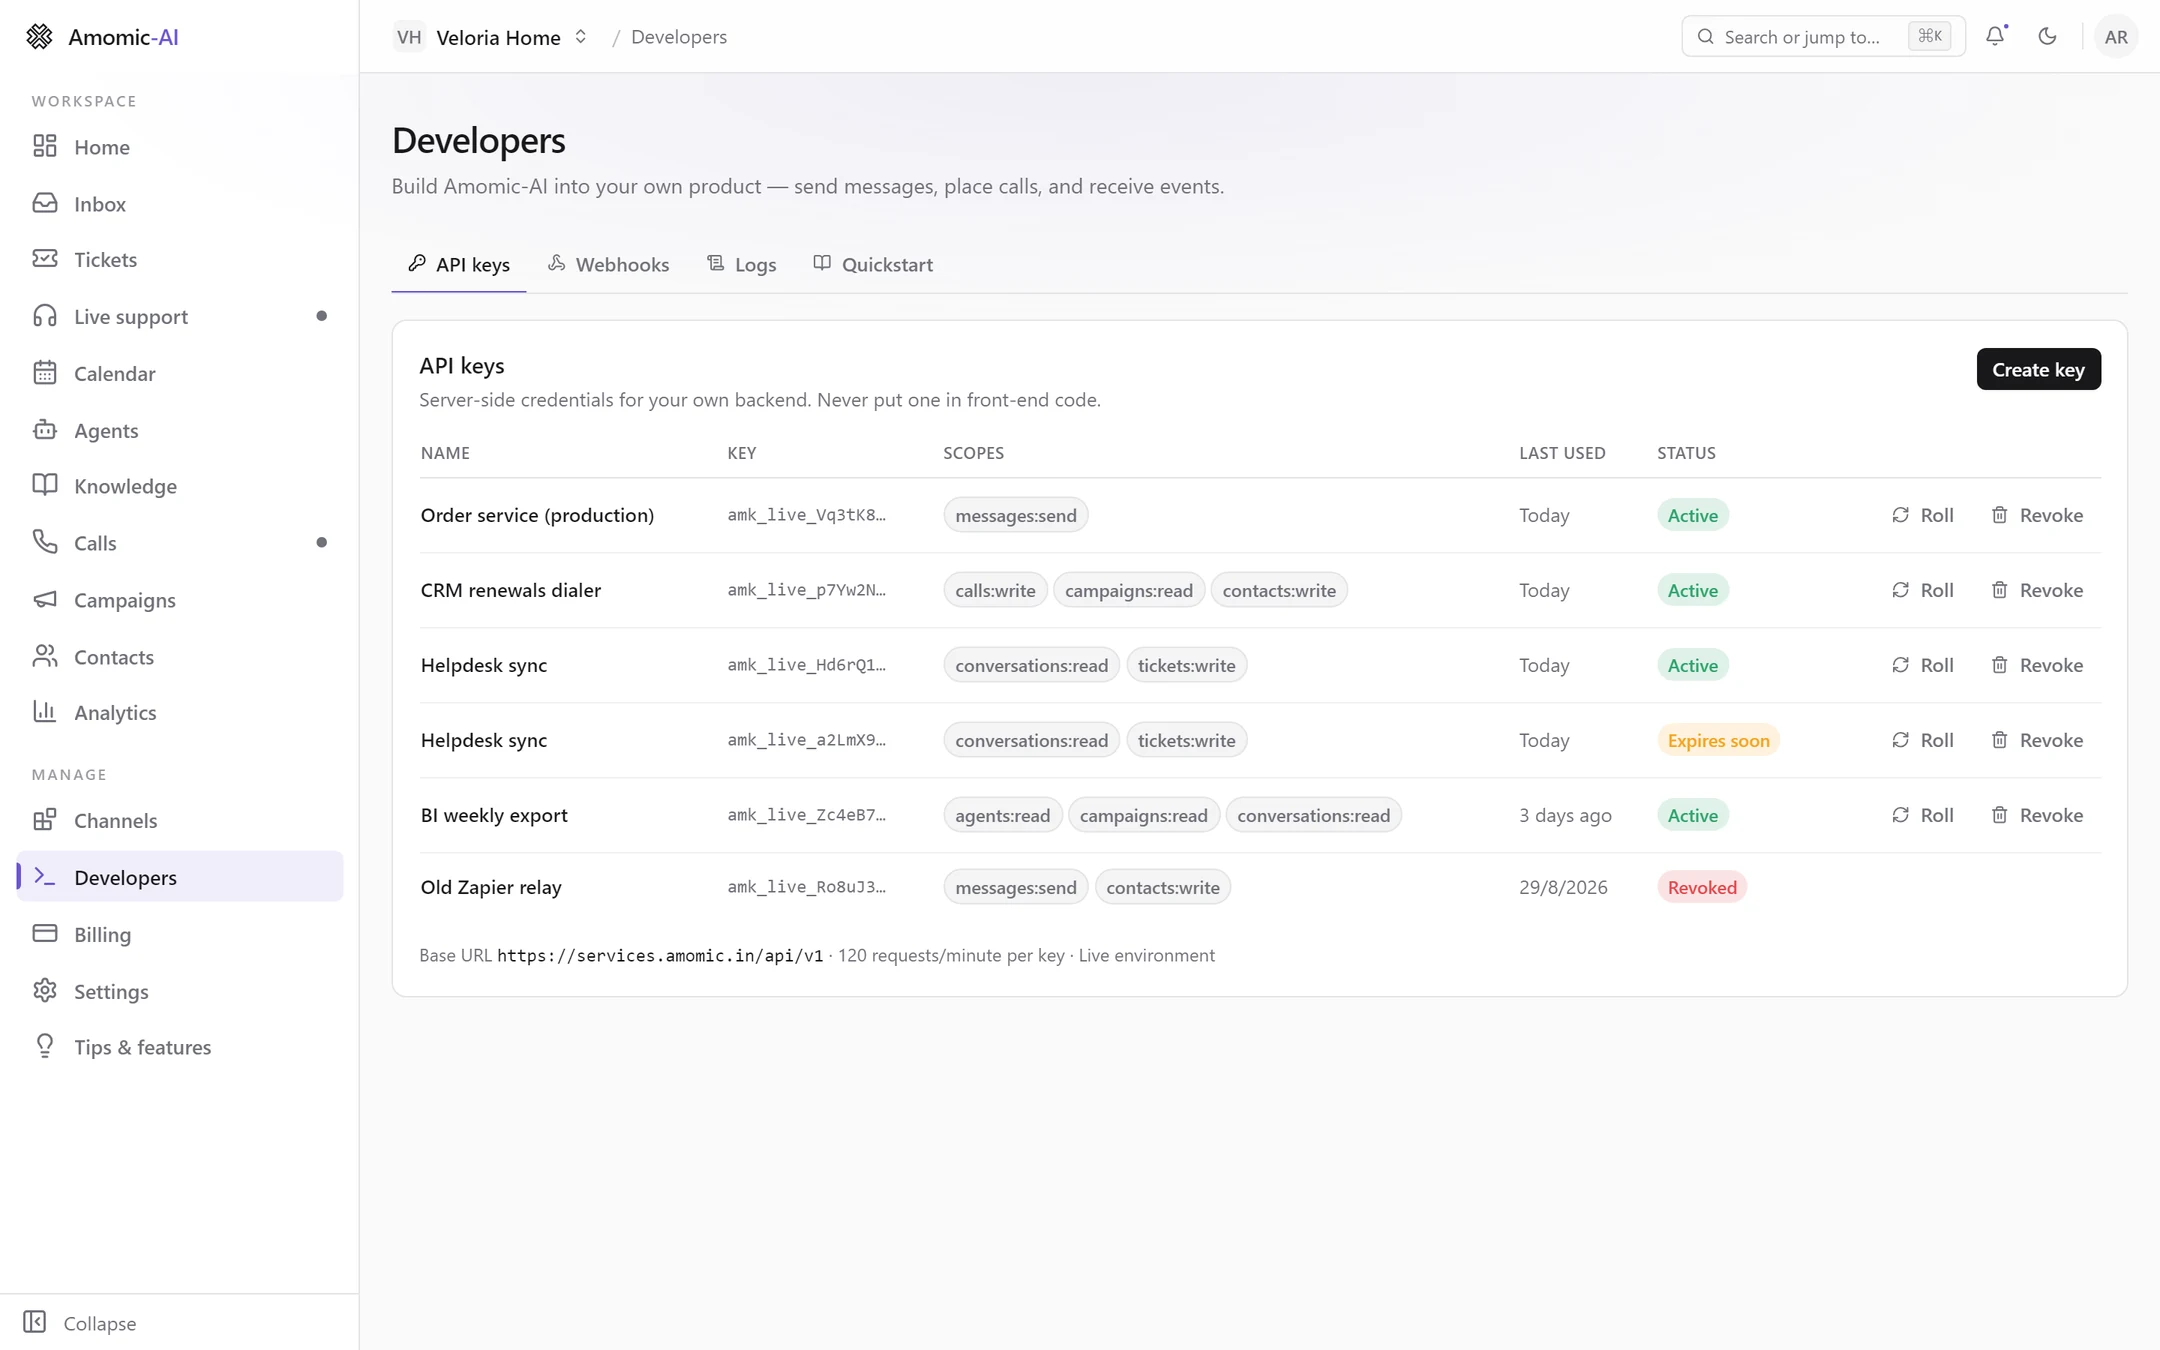Open Home in the sidebar
The height and width of the screenshot is (1350, 2160).
point(180,147)
